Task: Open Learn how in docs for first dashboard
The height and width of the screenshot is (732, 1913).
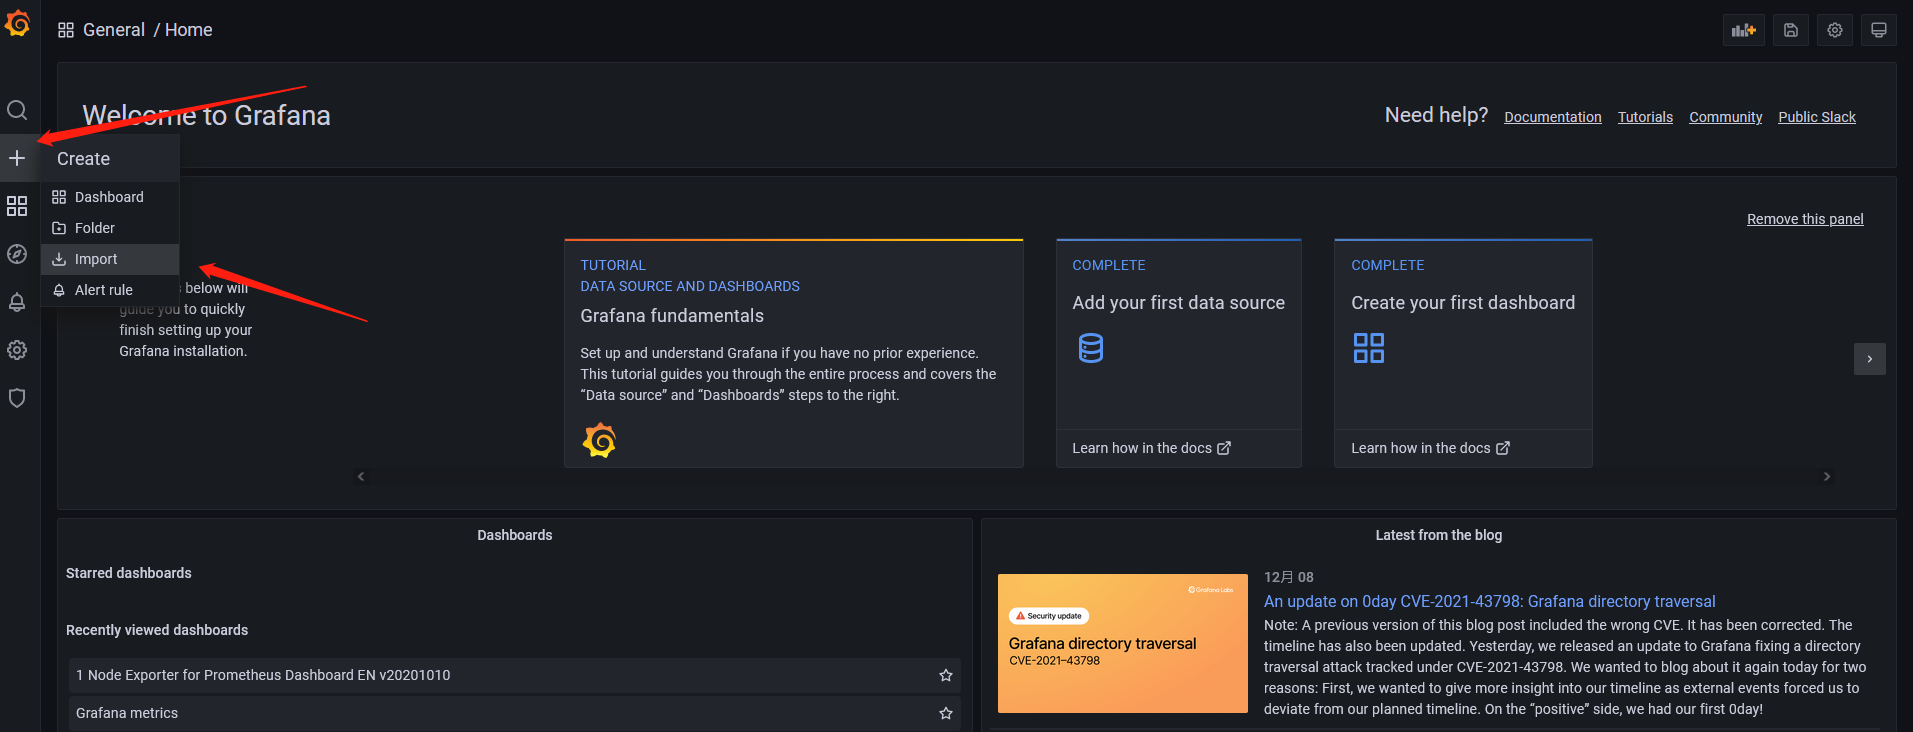Action: 1430,448
